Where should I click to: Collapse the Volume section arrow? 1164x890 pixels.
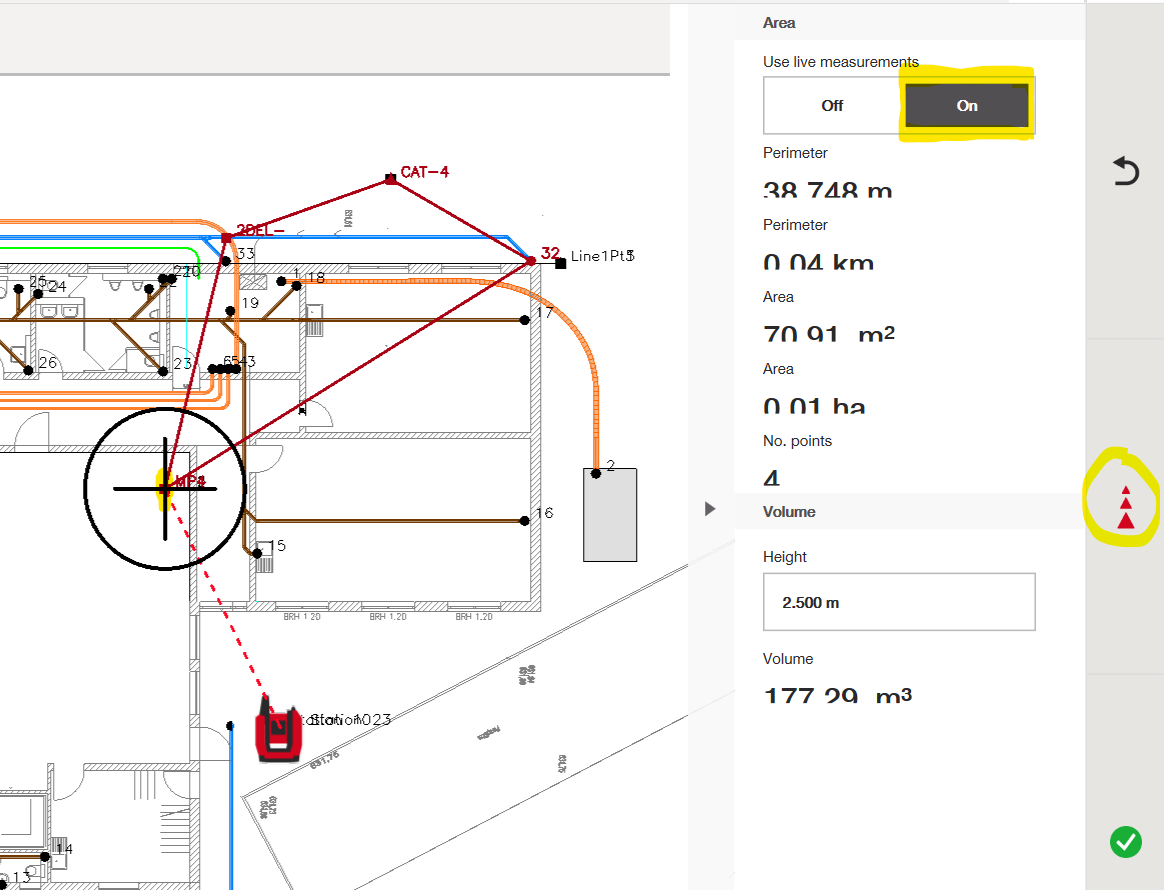click(710, 509)
